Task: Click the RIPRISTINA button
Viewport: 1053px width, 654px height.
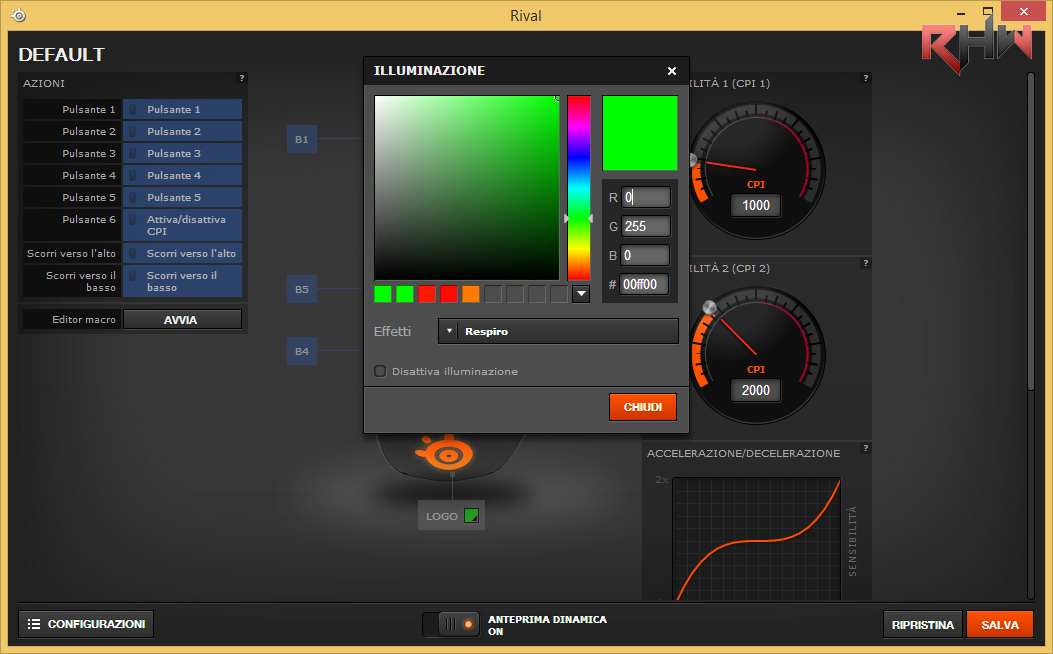Action: 923,624
